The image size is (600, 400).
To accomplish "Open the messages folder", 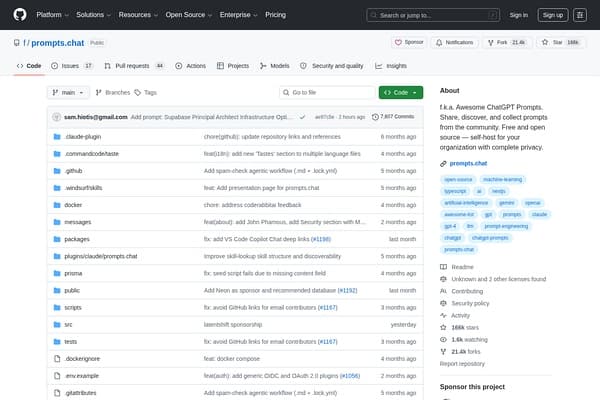I will pyautogui.click(x=78, y=222).
